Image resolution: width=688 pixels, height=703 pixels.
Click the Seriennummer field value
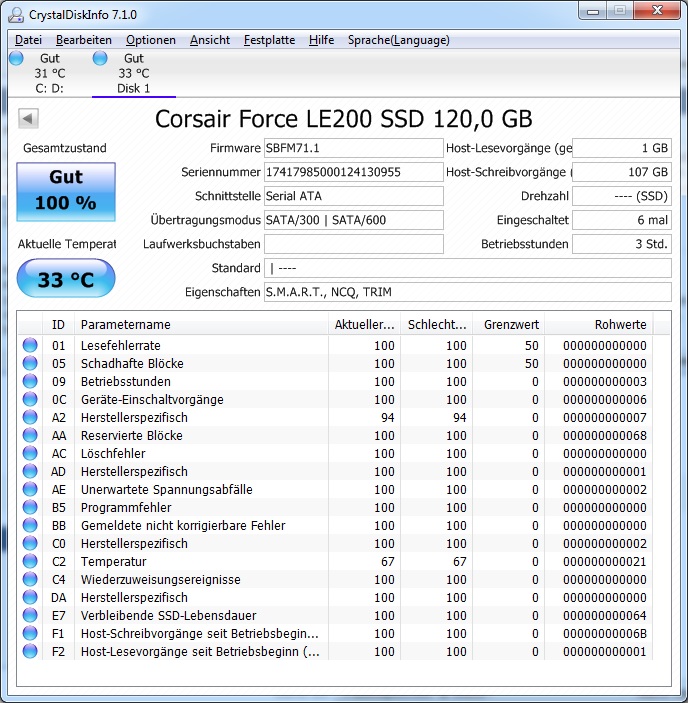click(353, 172)
